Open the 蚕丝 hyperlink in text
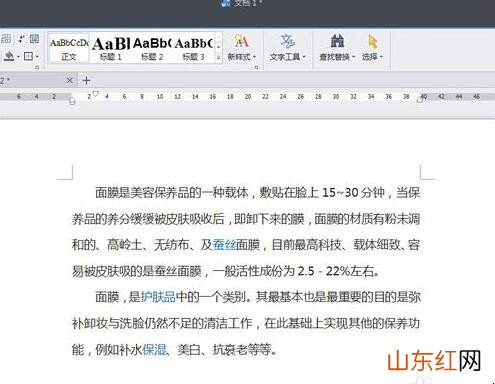Viewport: 495px width, 384px height. pyautogui.click(x=224, y=245)
